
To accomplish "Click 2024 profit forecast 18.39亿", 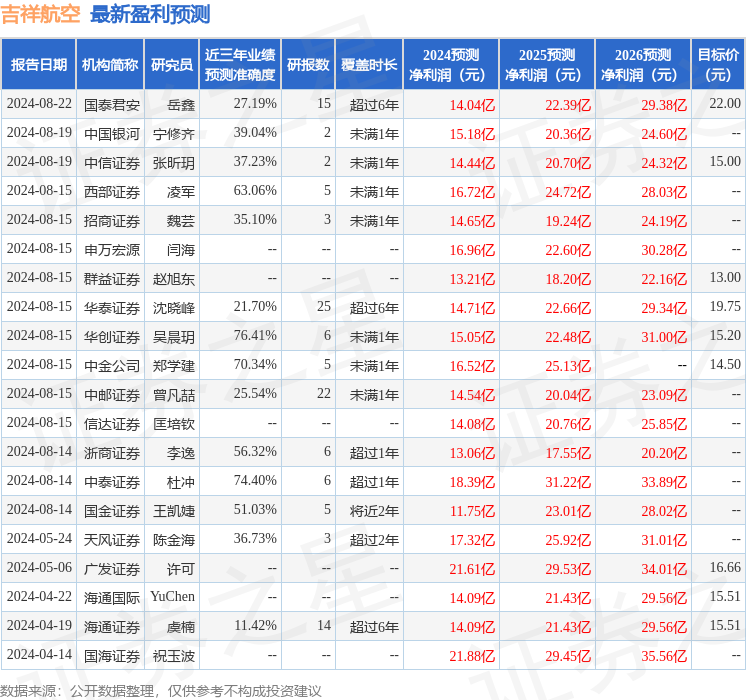I will pyautogui.click(x=472, y=482).
